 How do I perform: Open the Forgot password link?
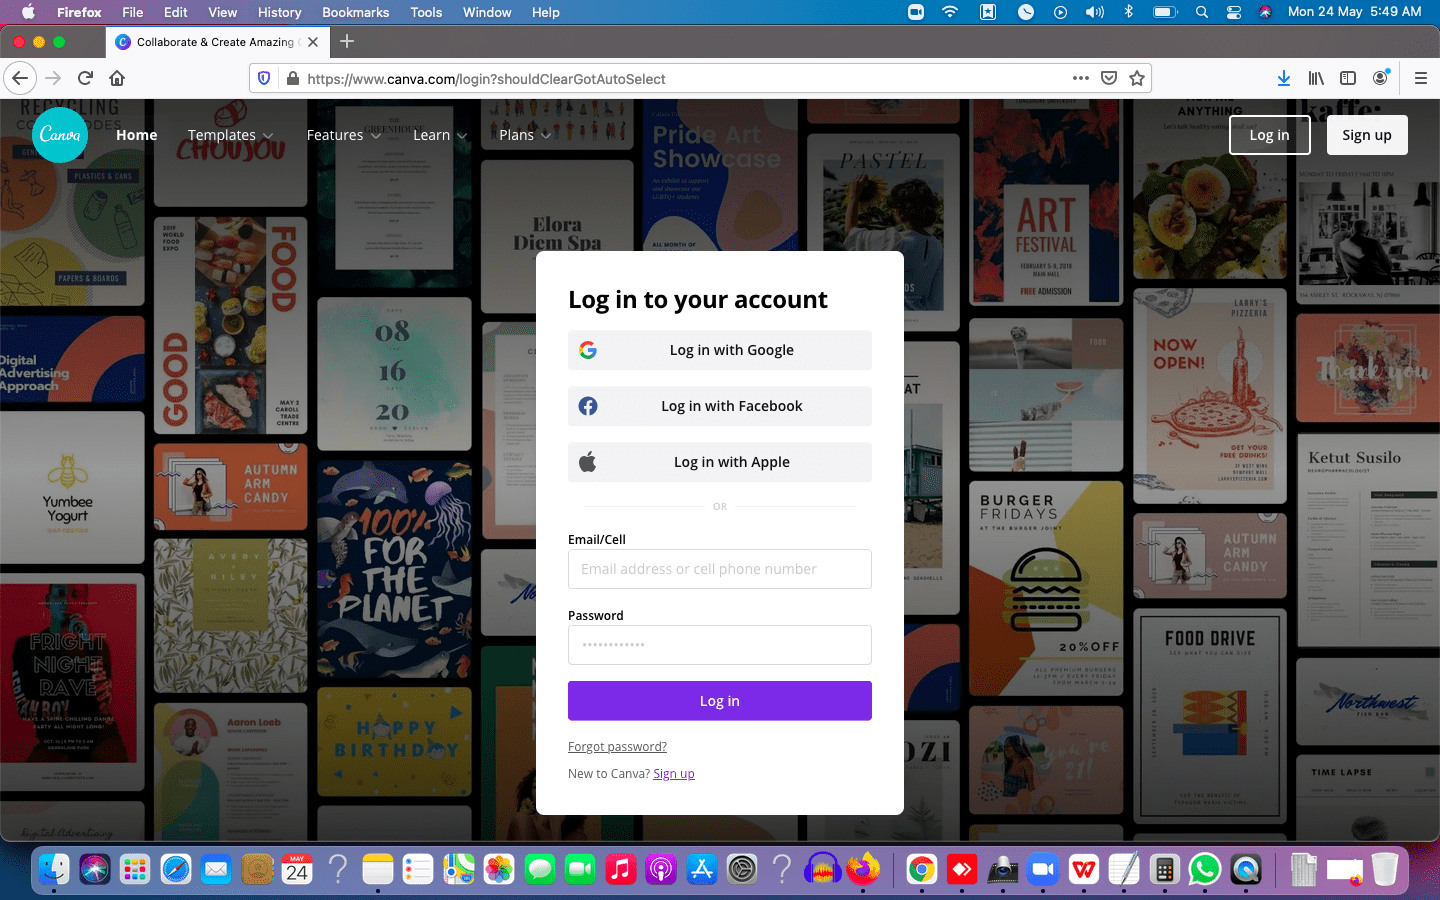click(617, 746)
